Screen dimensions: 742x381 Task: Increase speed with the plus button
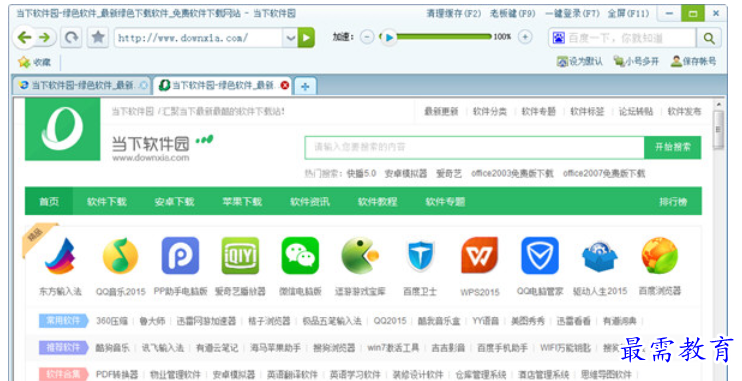tap(525, 37)
